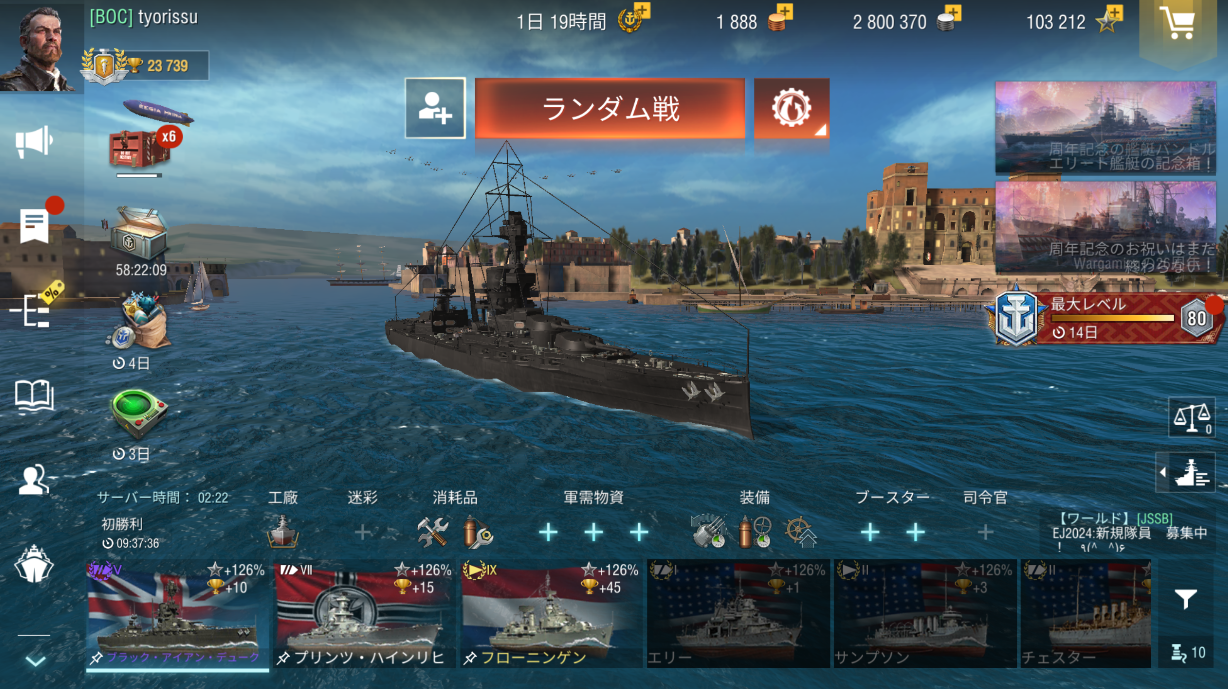Open the shop cart icon
The image size is (1228, 689).
click(1182, 25)
